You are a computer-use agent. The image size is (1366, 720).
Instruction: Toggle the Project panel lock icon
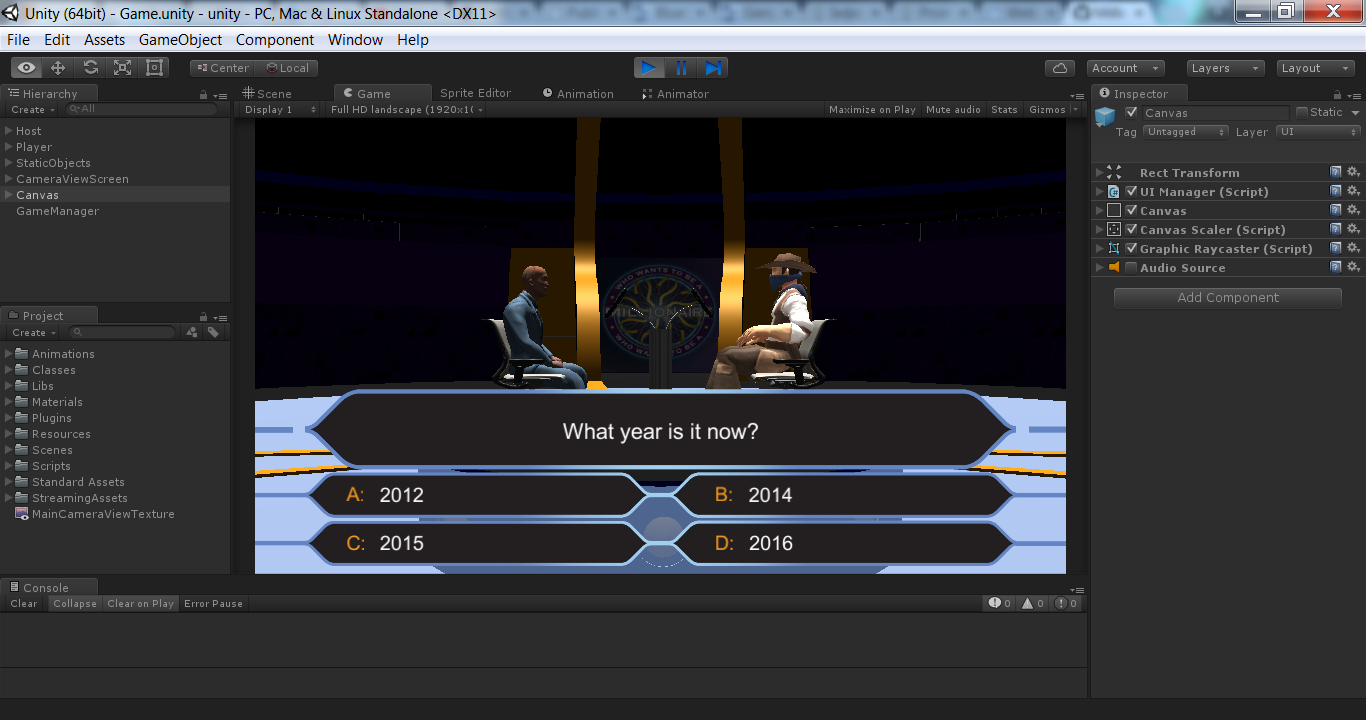coord(204,317)
